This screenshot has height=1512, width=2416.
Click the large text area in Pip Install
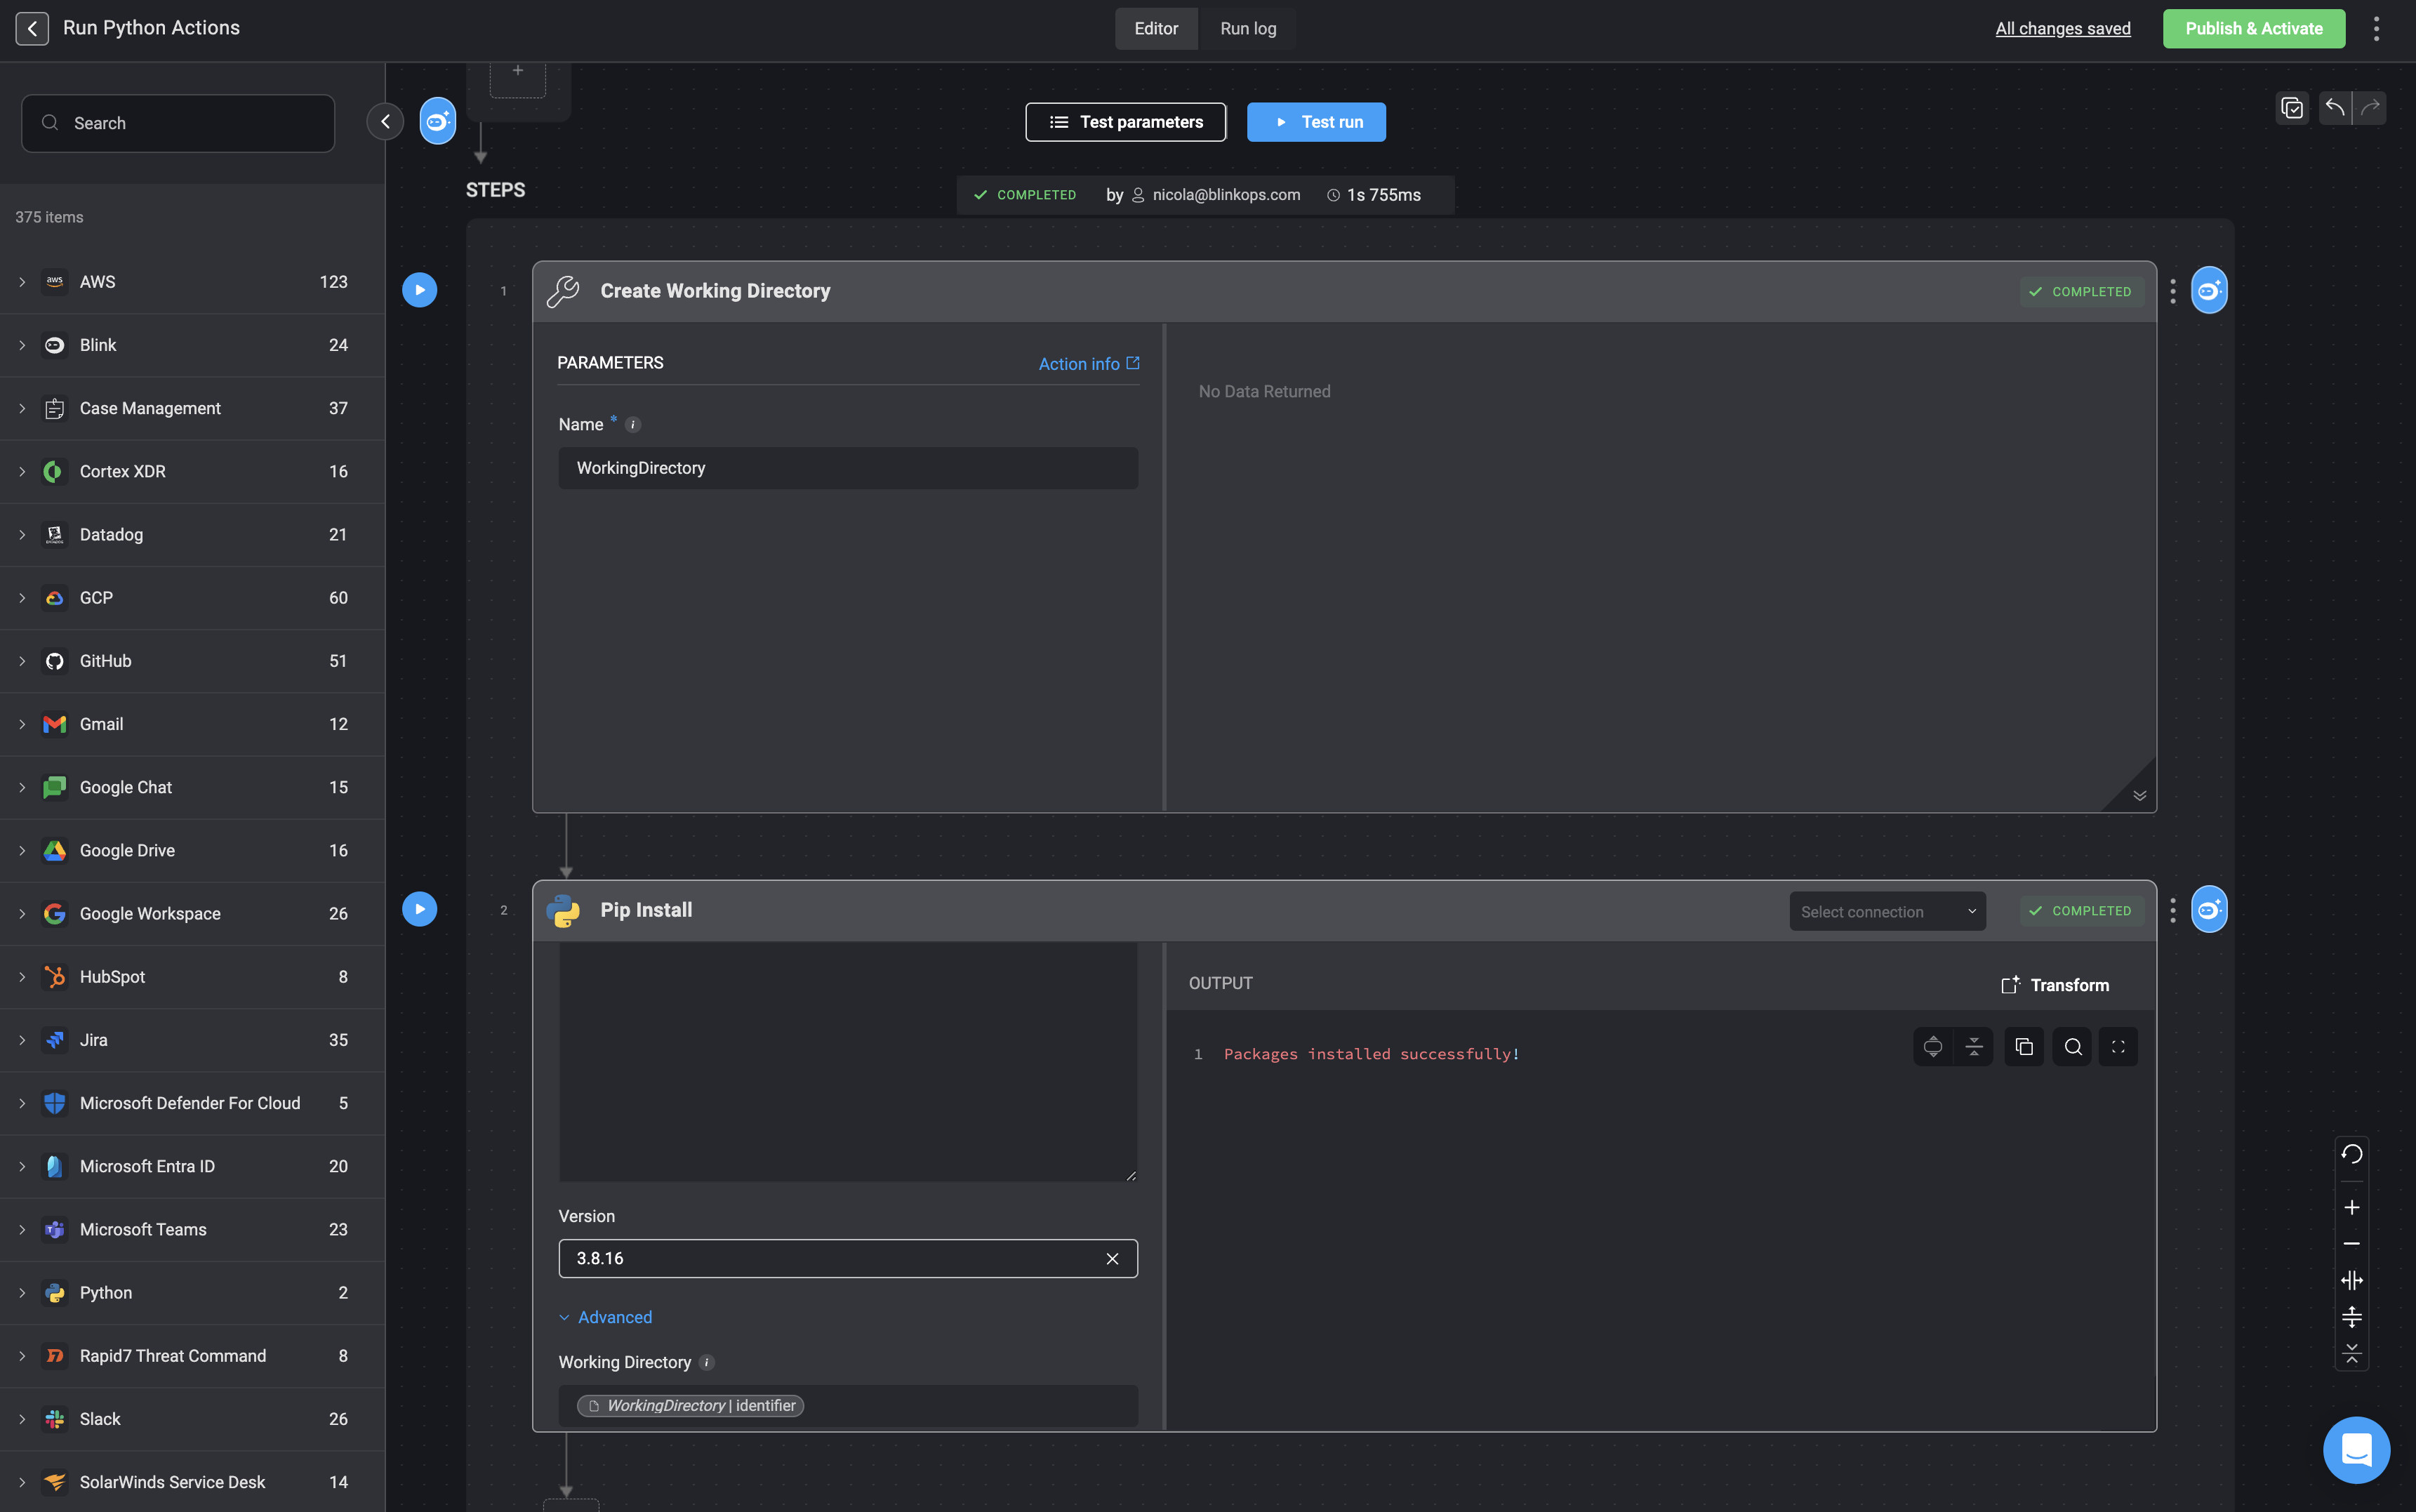coord(848,1062)
